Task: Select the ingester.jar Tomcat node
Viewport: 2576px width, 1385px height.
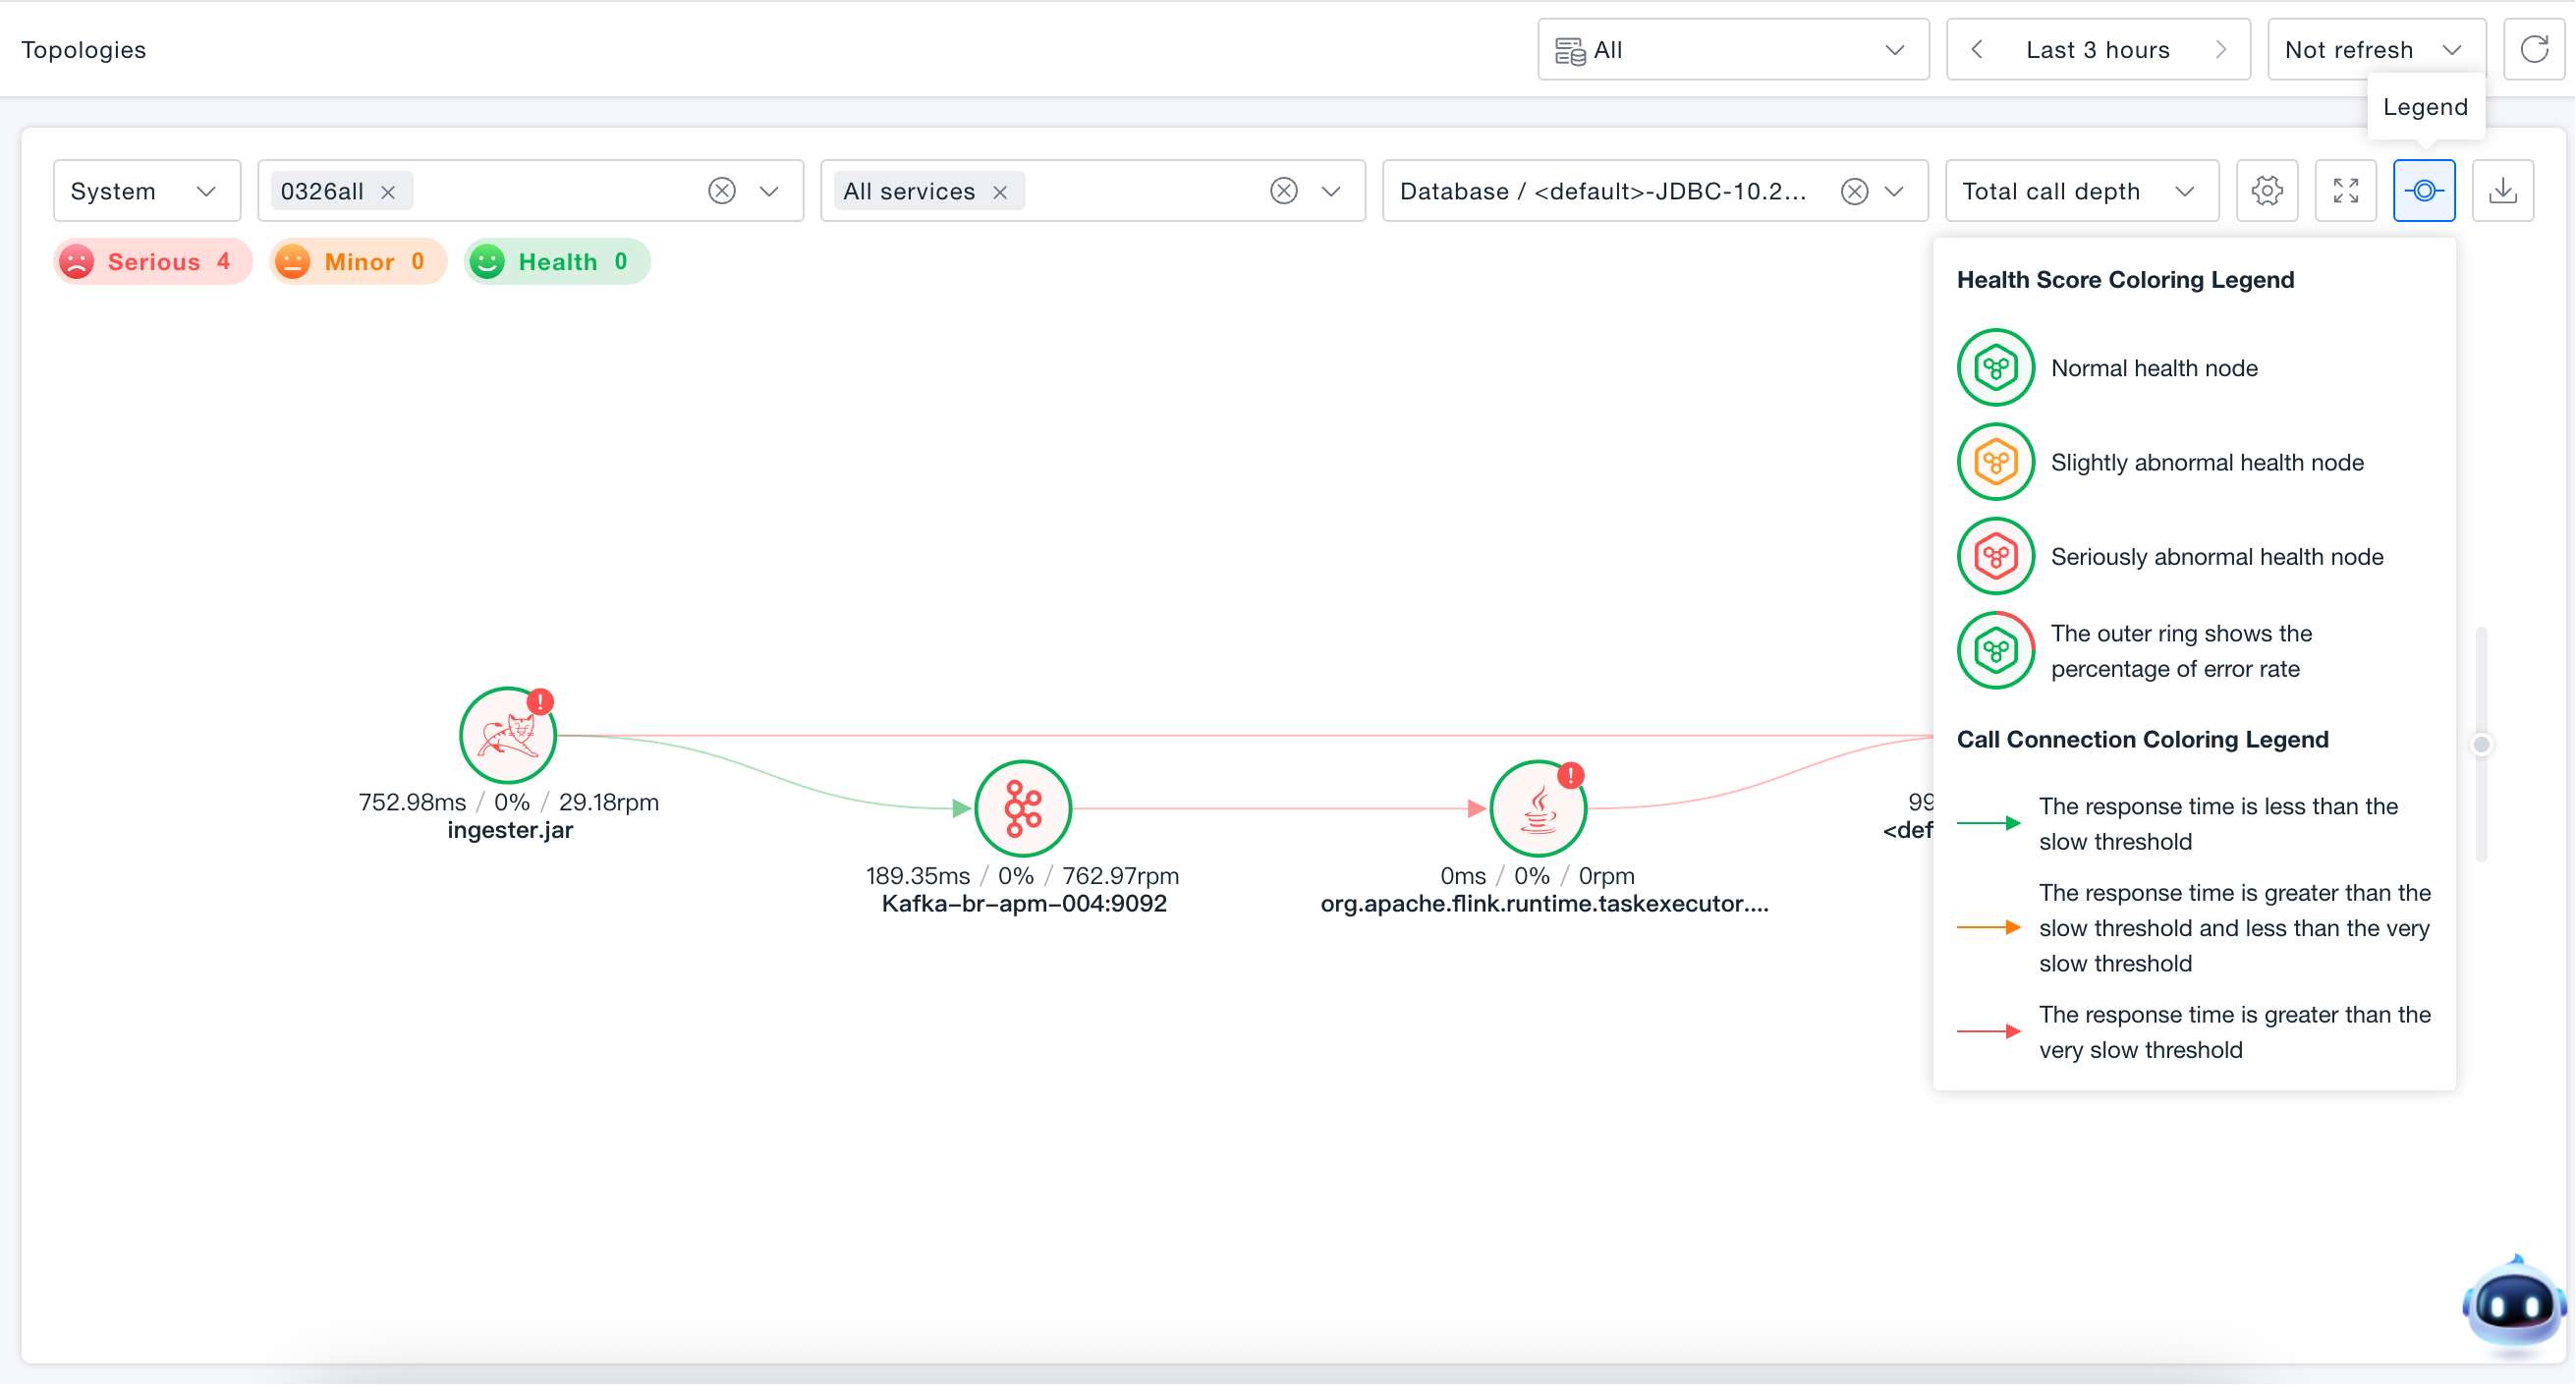Action: pos(508,736)
